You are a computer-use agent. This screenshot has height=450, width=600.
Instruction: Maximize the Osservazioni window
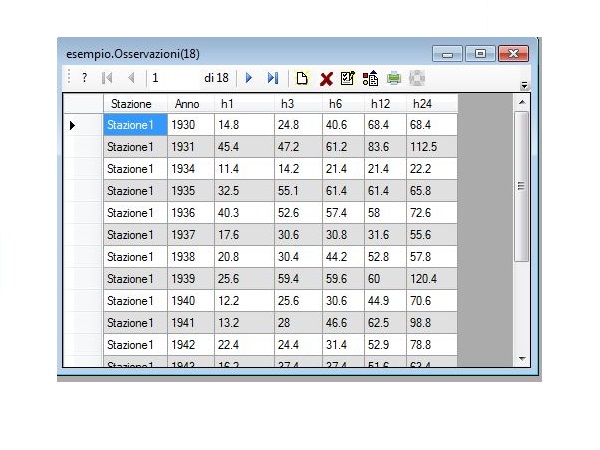coord(480,54)
